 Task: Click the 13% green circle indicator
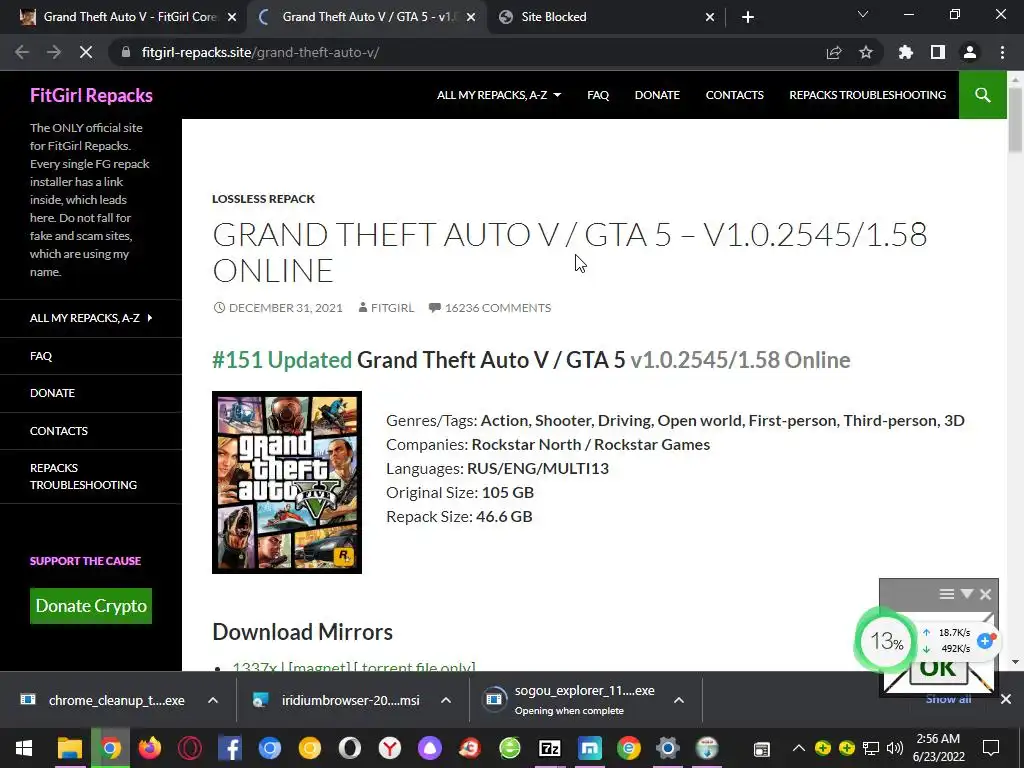click(x=886, y=641)
